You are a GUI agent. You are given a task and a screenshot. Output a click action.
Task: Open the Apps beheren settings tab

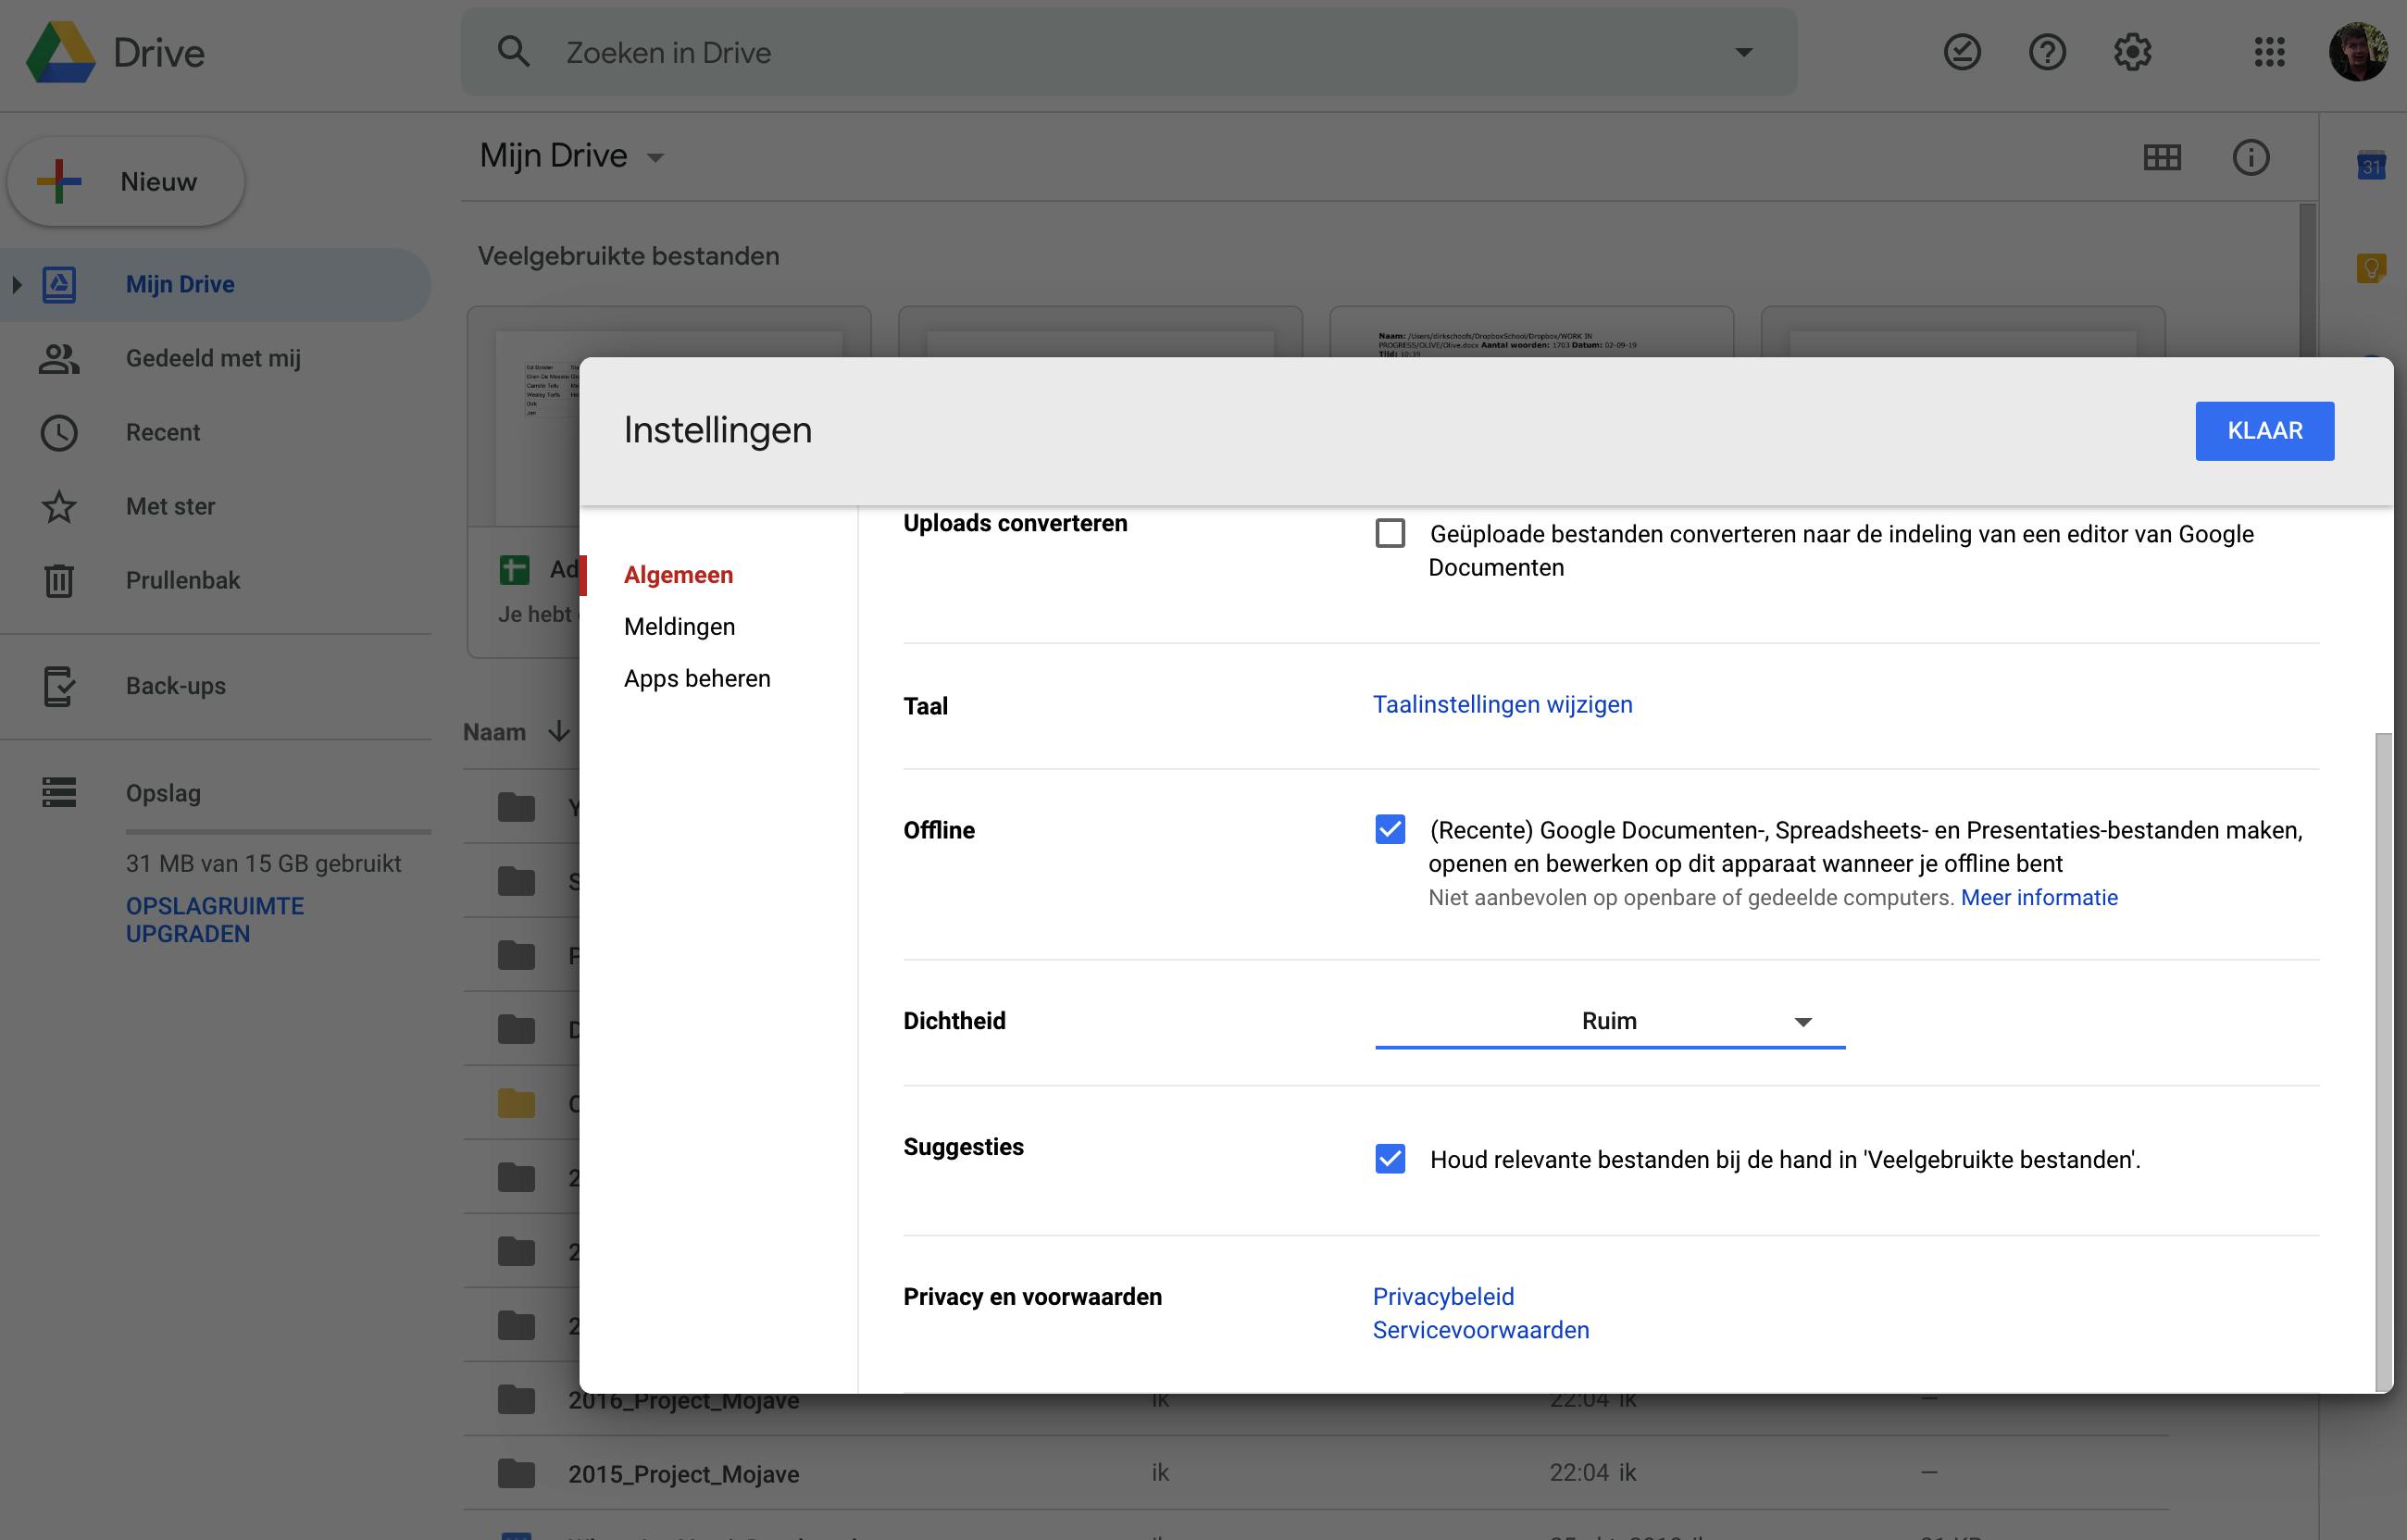pyautogui.click(x=697, y=679)
